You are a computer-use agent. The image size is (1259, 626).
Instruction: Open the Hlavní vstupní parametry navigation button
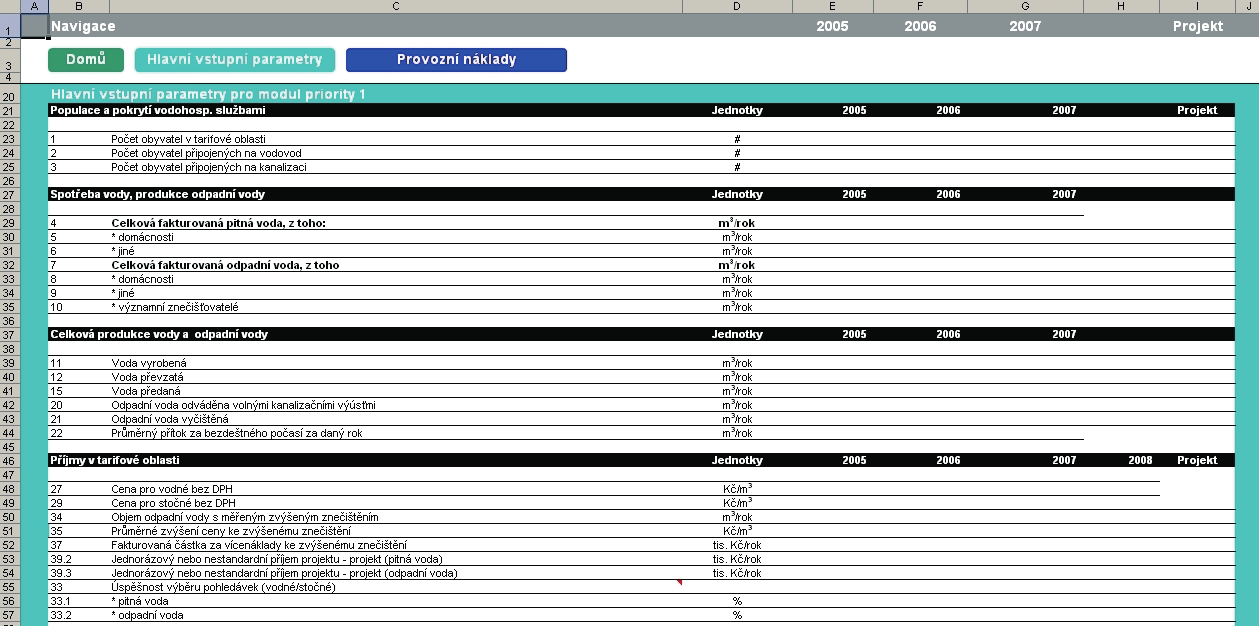tap(235, 60)
